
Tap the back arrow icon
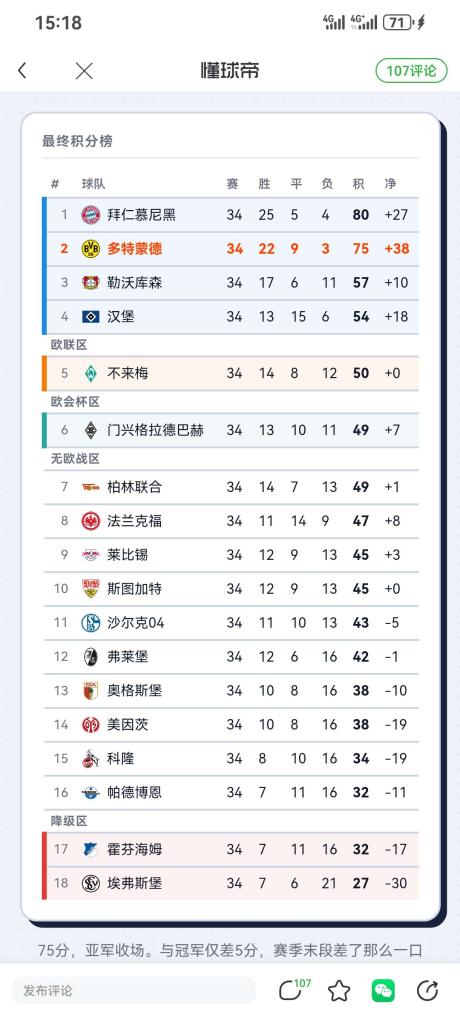22,71
